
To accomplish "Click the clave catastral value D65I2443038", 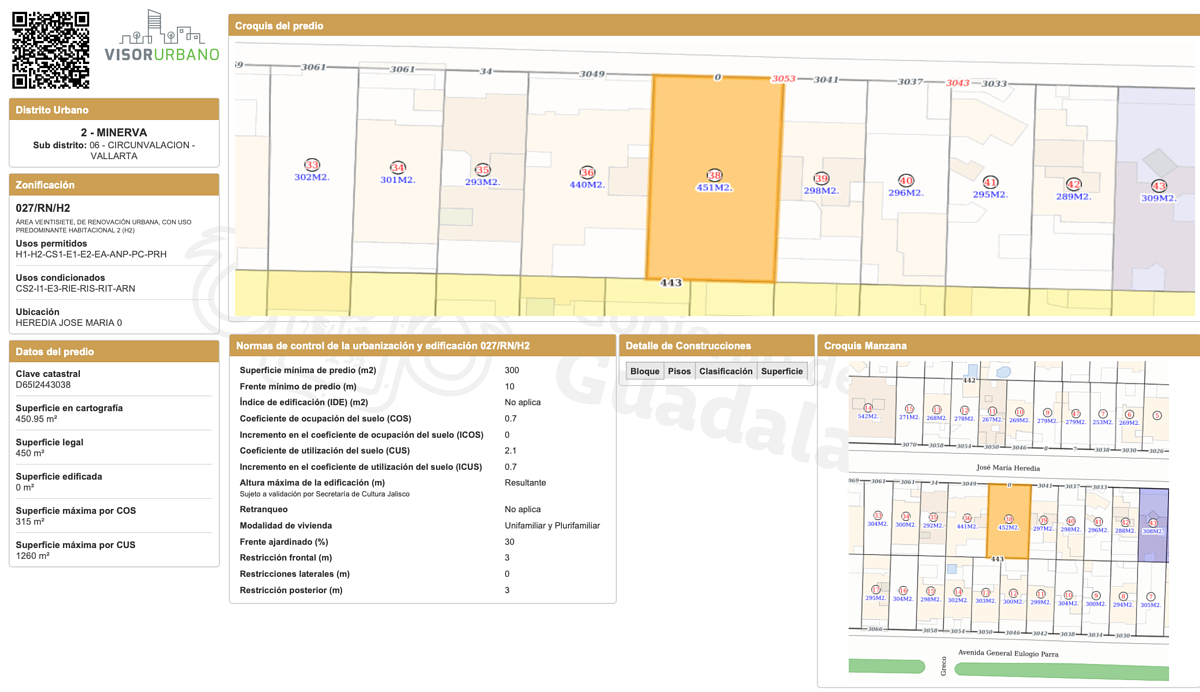I will [x=43, y=385].
